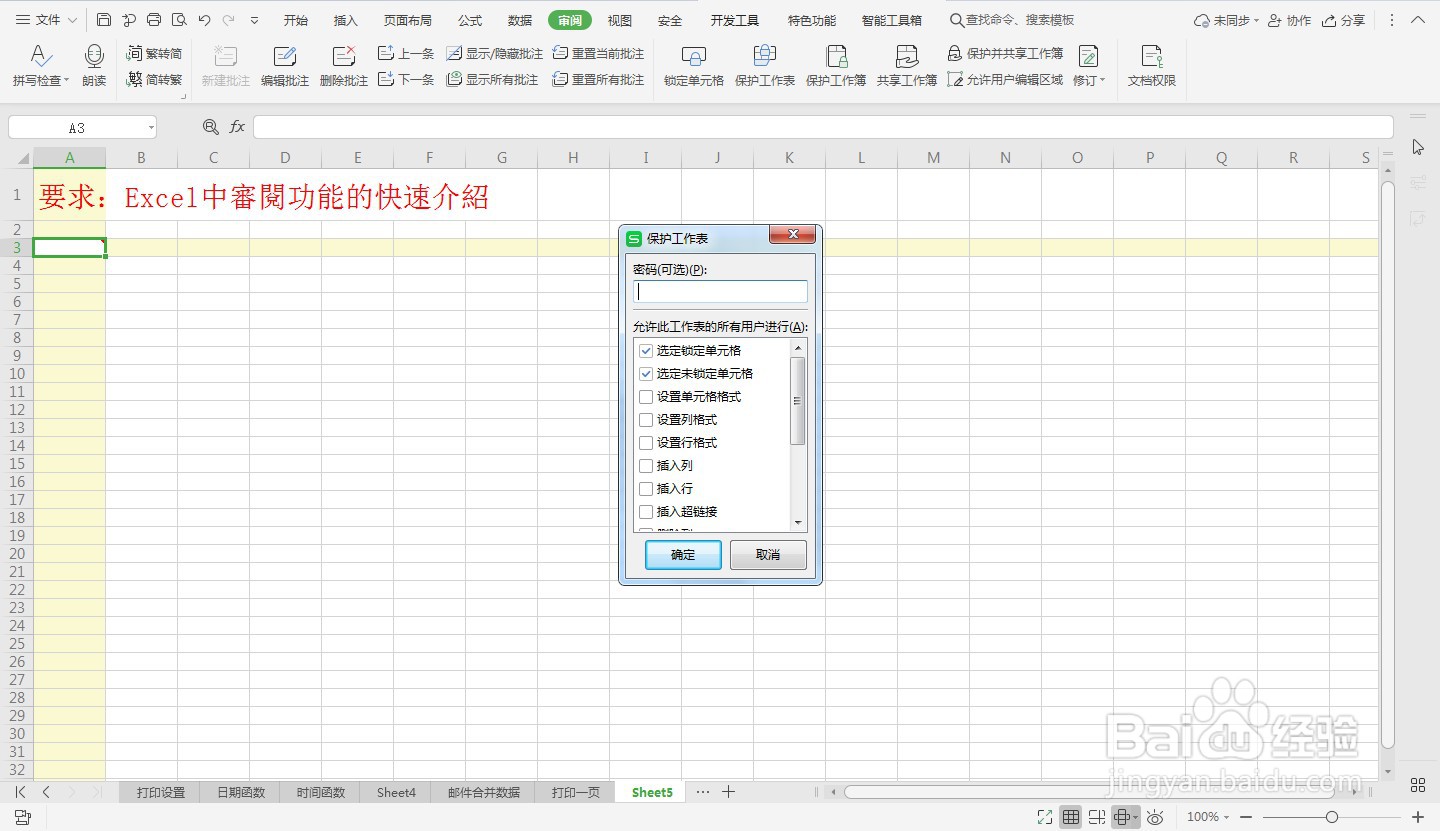Enable 设置行格式 checkbox
The width and height of the screenshot is (1440, 831).
tap(646, 443)
